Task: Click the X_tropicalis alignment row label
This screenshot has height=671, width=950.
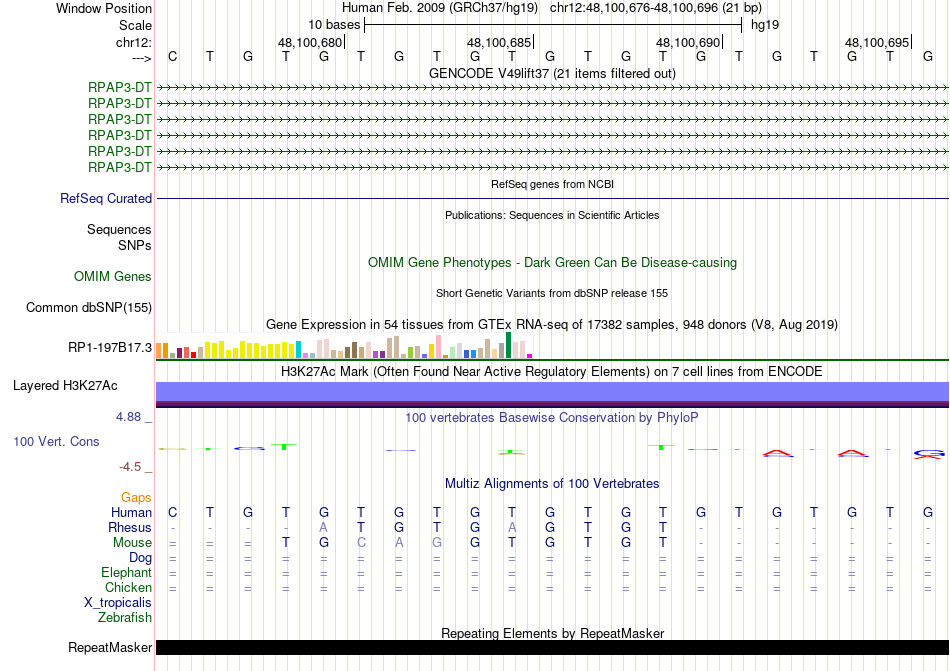Action: coord(118,603)
